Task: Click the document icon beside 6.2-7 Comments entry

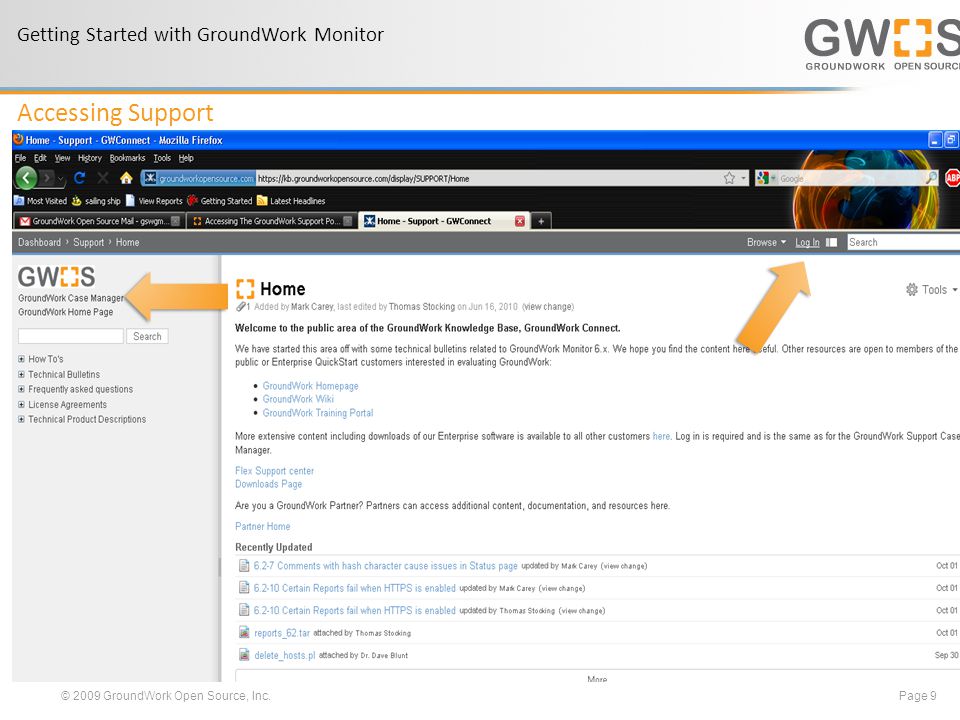Action: (244, 566)
